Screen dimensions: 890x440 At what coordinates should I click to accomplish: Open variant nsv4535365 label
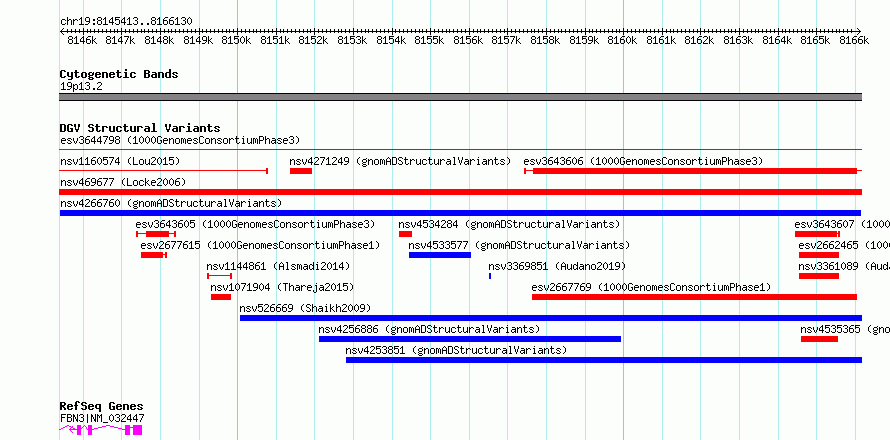click(845, 329)
